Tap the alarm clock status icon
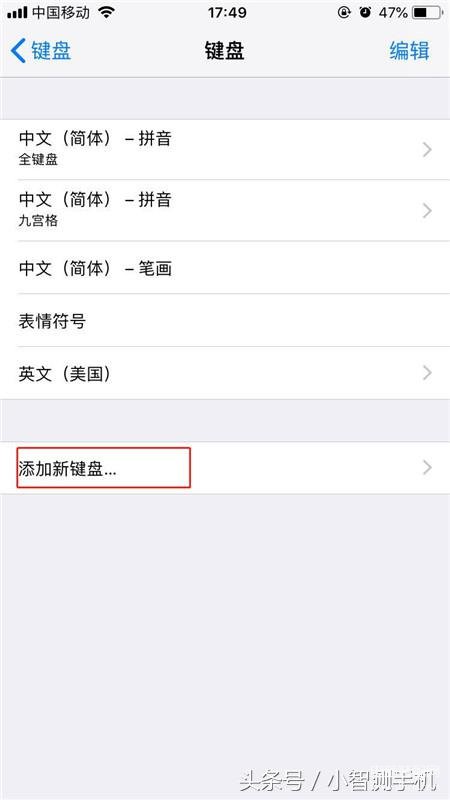This screenshot has width=450, height=800. (365, 13)
